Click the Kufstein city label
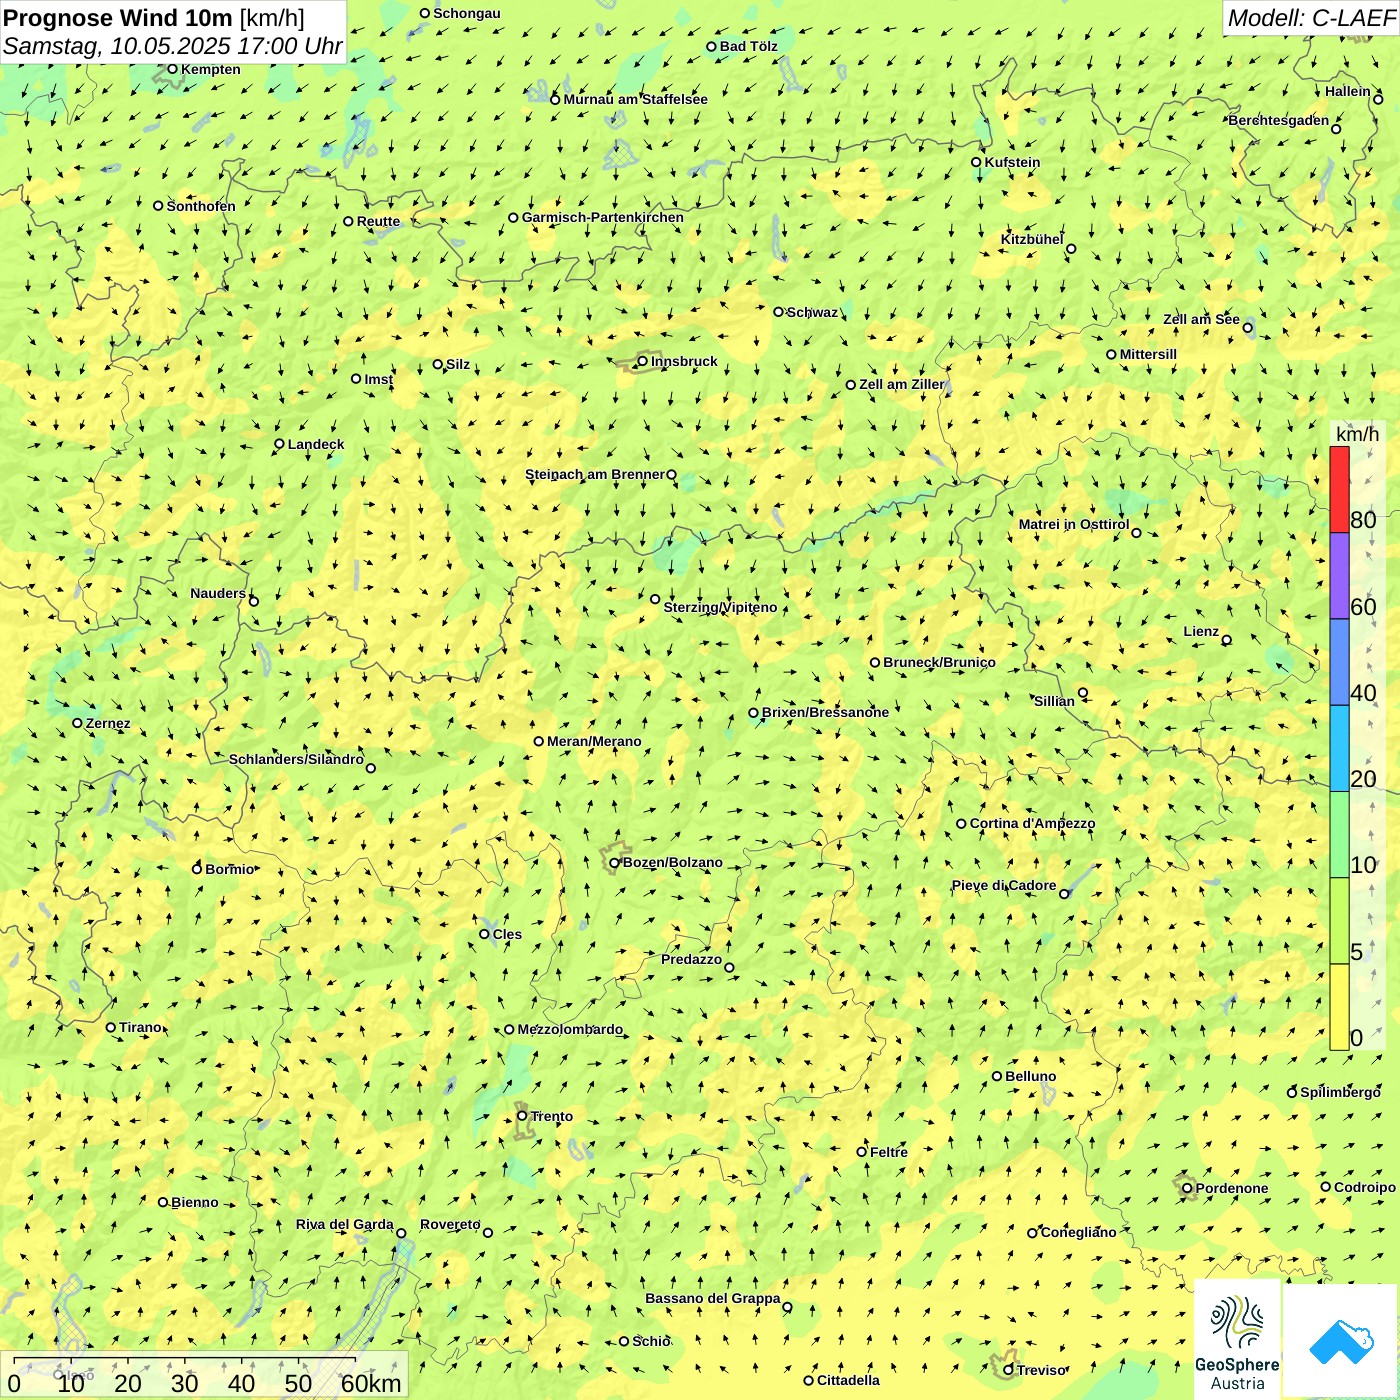Screen dimensions: 1400x1400 [x=1012, y=162]
